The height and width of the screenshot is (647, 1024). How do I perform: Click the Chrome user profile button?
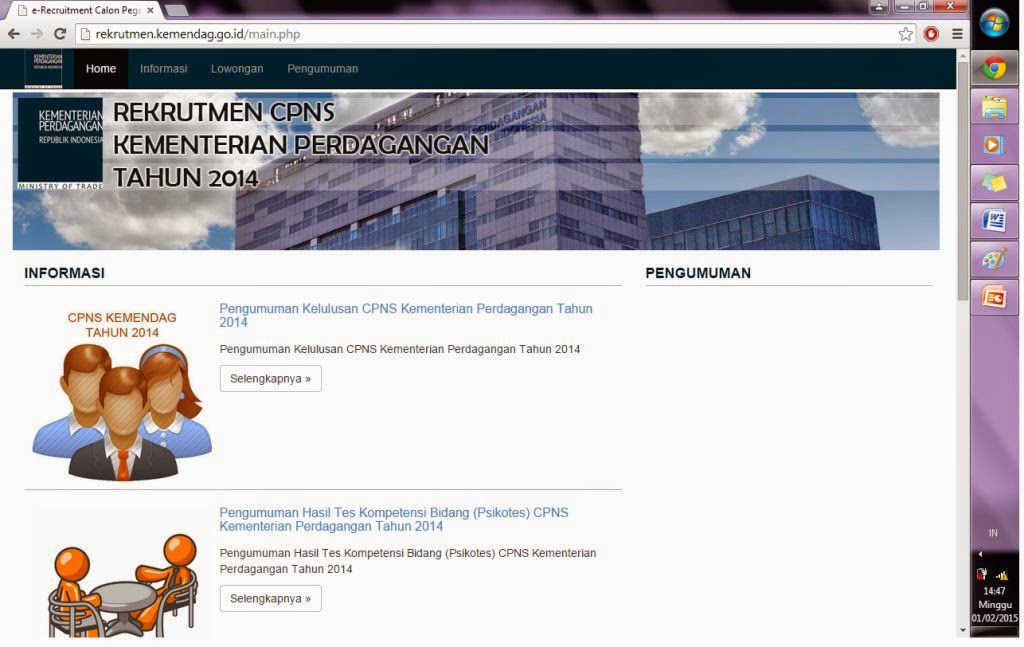coord(878,7)
